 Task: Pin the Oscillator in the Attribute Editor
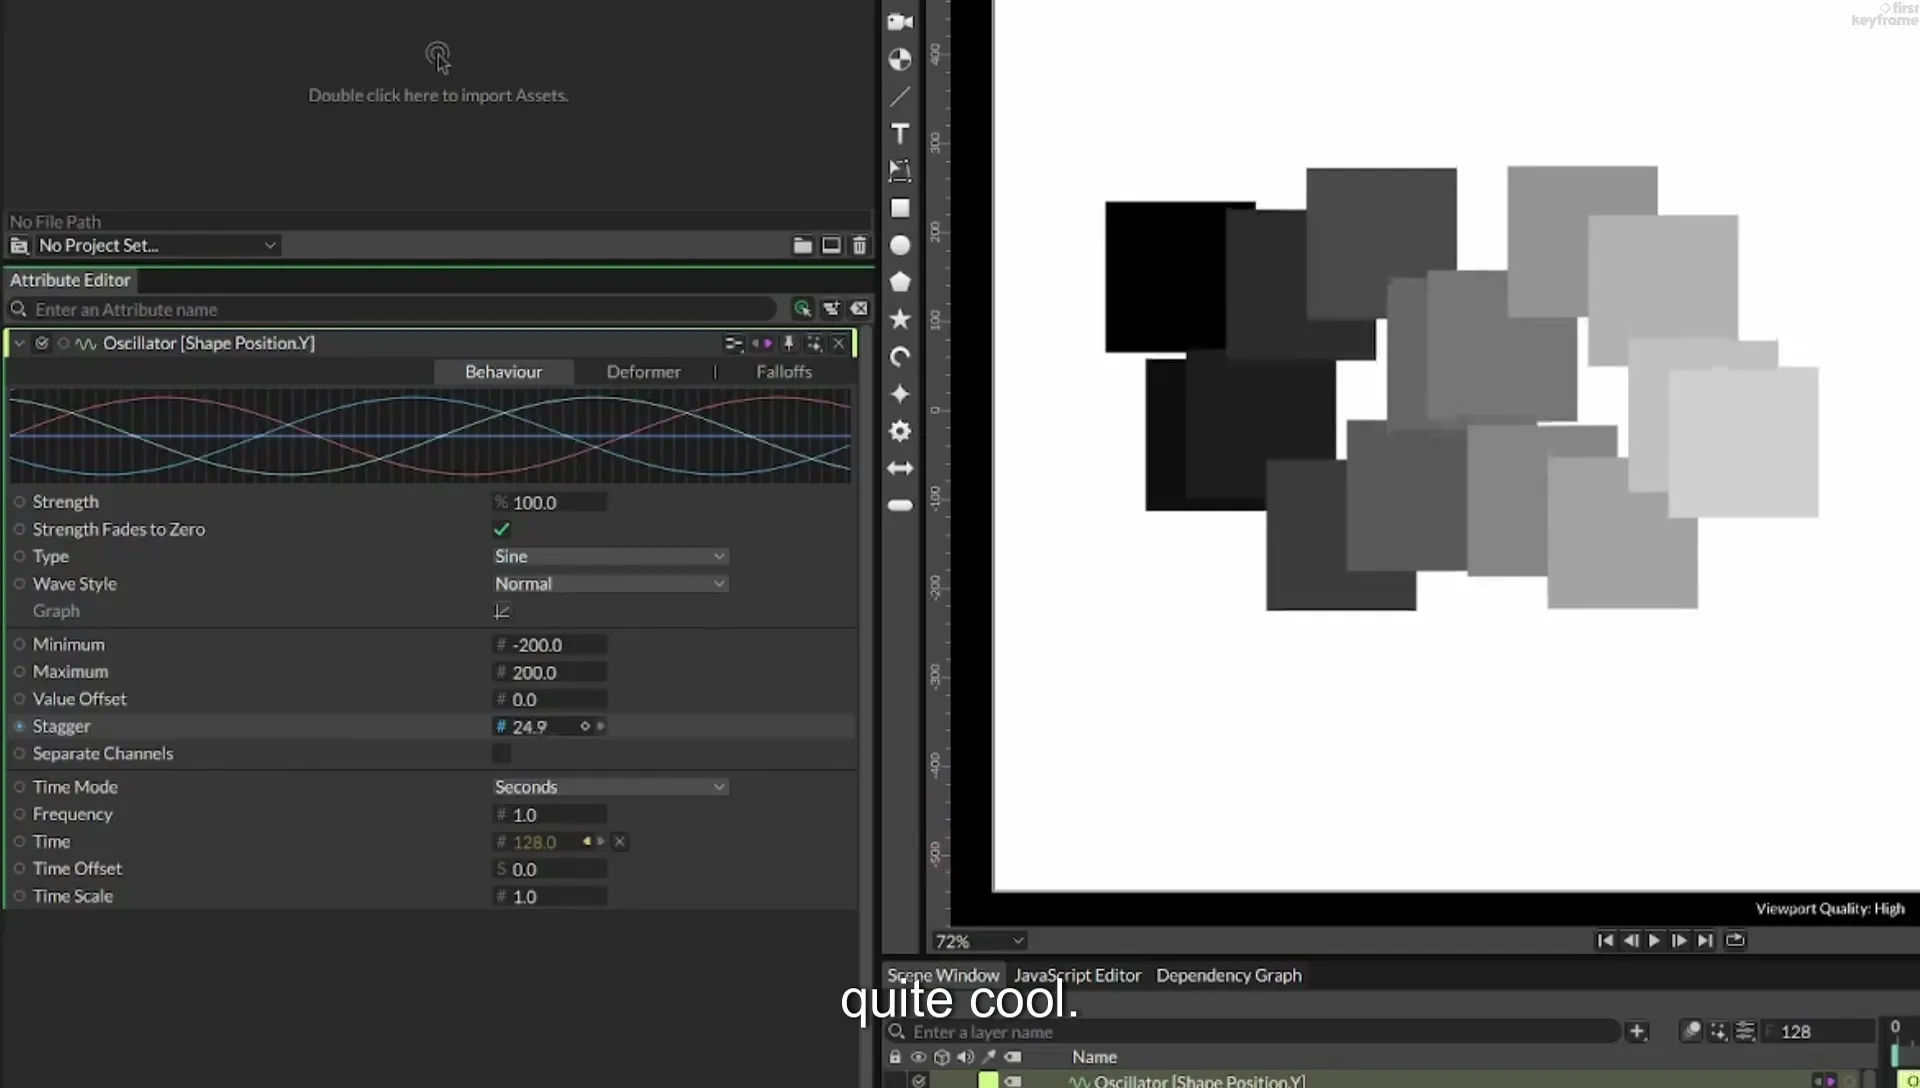point(788,343)
